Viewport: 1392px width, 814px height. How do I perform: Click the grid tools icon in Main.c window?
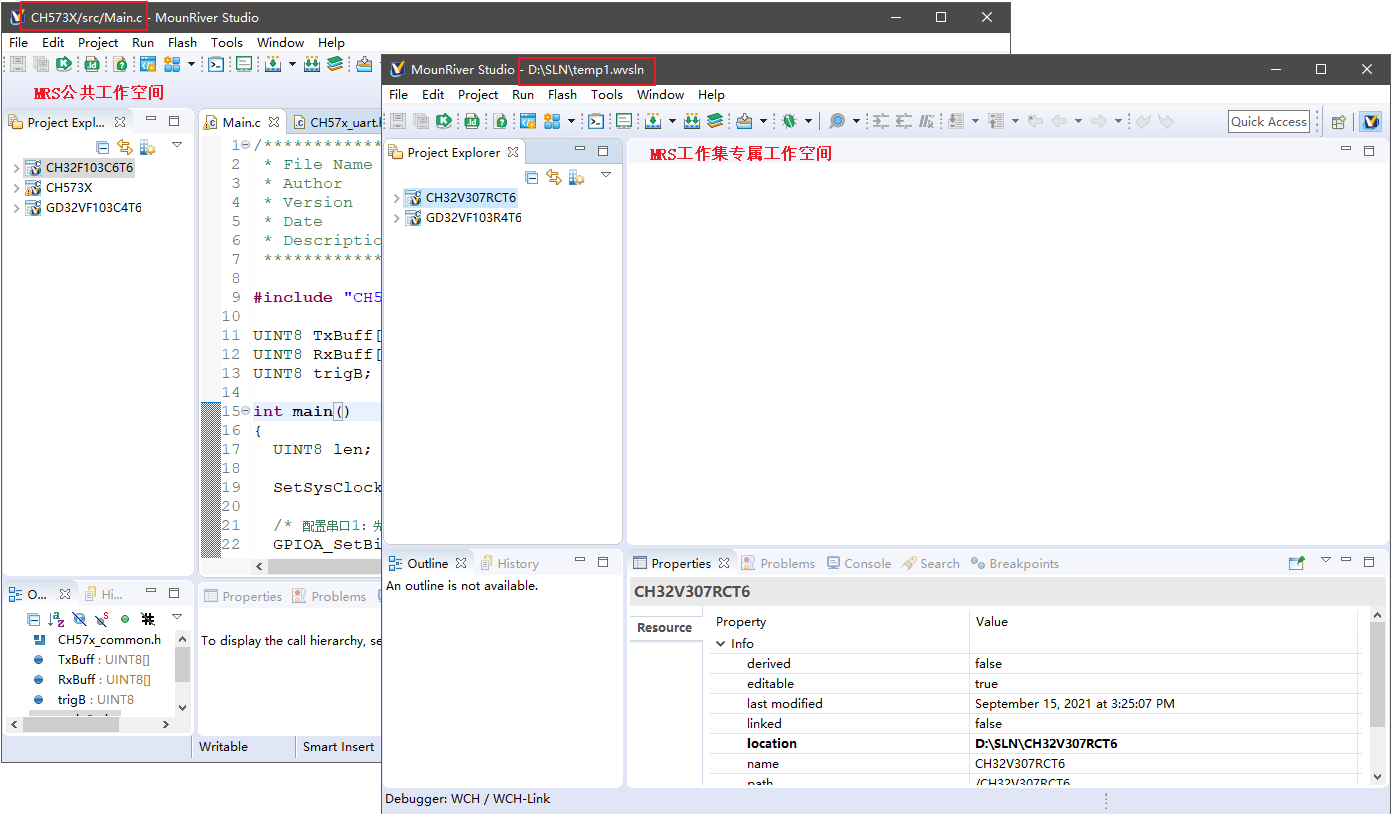[172, 64]
